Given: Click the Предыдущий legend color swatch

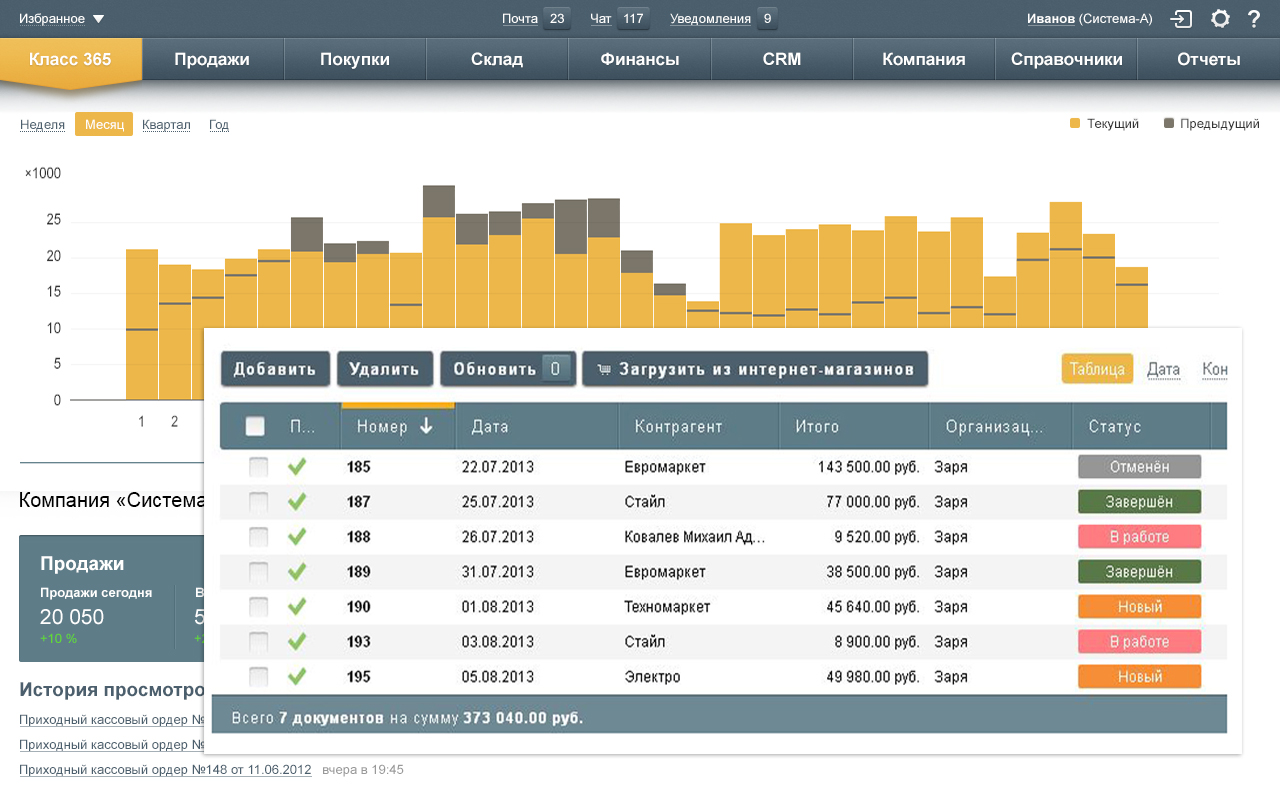Looking at the screenshot, I should 1169,124.
